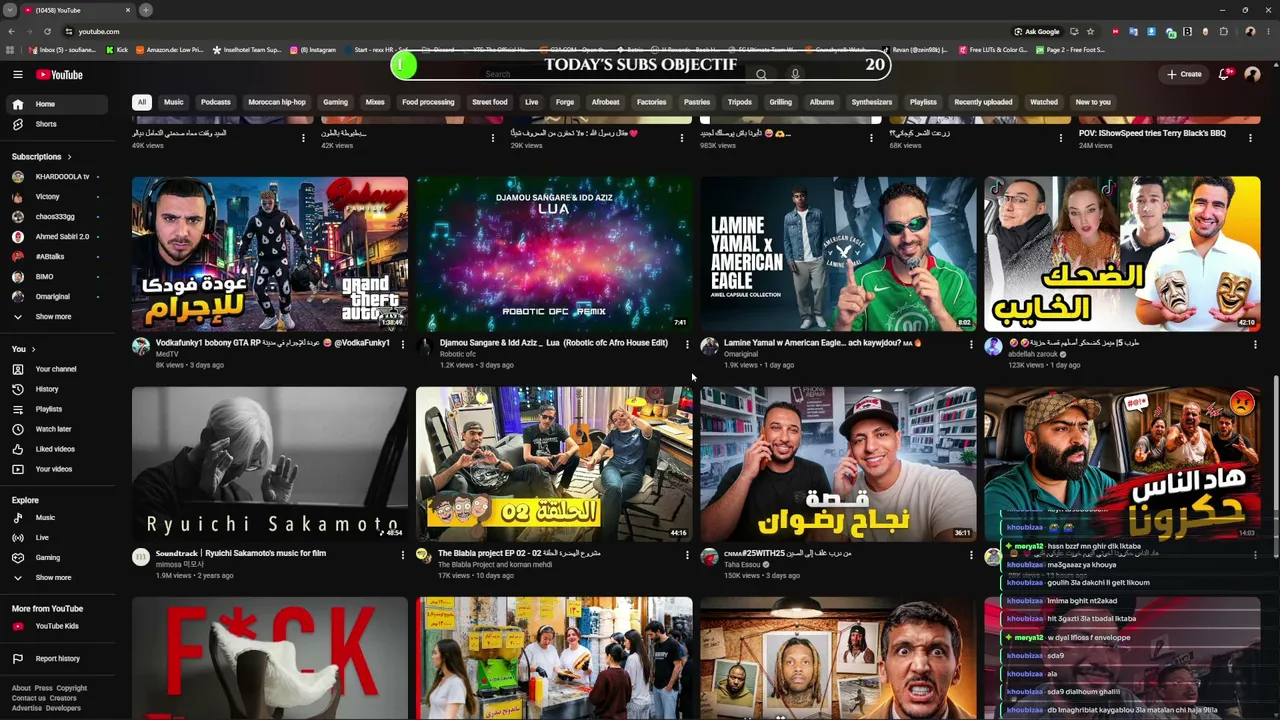The image size is (1280, 720).
Task: Select the Podcasts filter chip
Action: (215, 102)
